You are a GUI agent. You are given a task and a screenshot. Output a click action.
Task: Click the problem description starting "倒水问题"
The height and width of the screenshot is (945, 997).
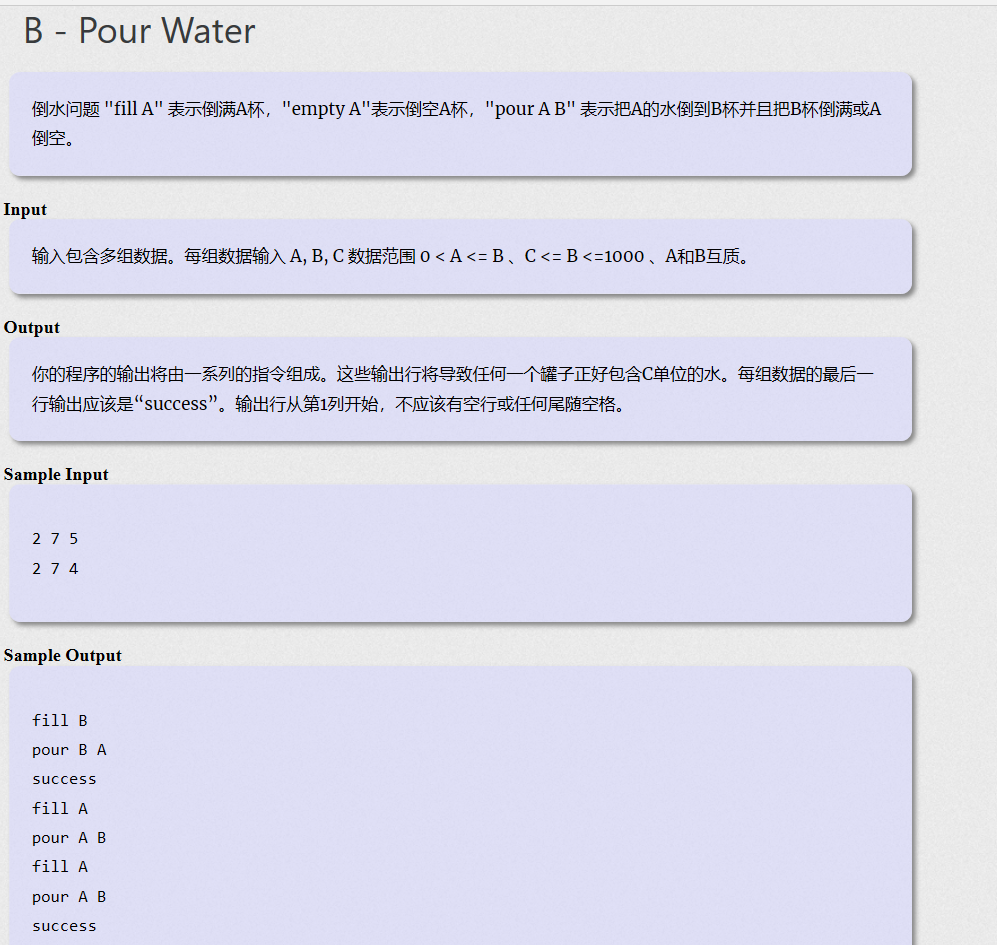(x=457, y=123)
